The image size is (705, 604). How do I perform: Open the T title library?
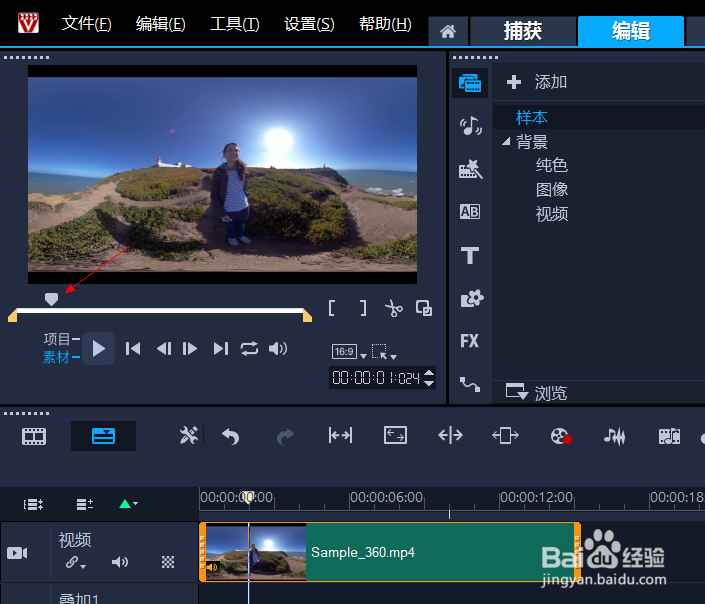[470, 255]
